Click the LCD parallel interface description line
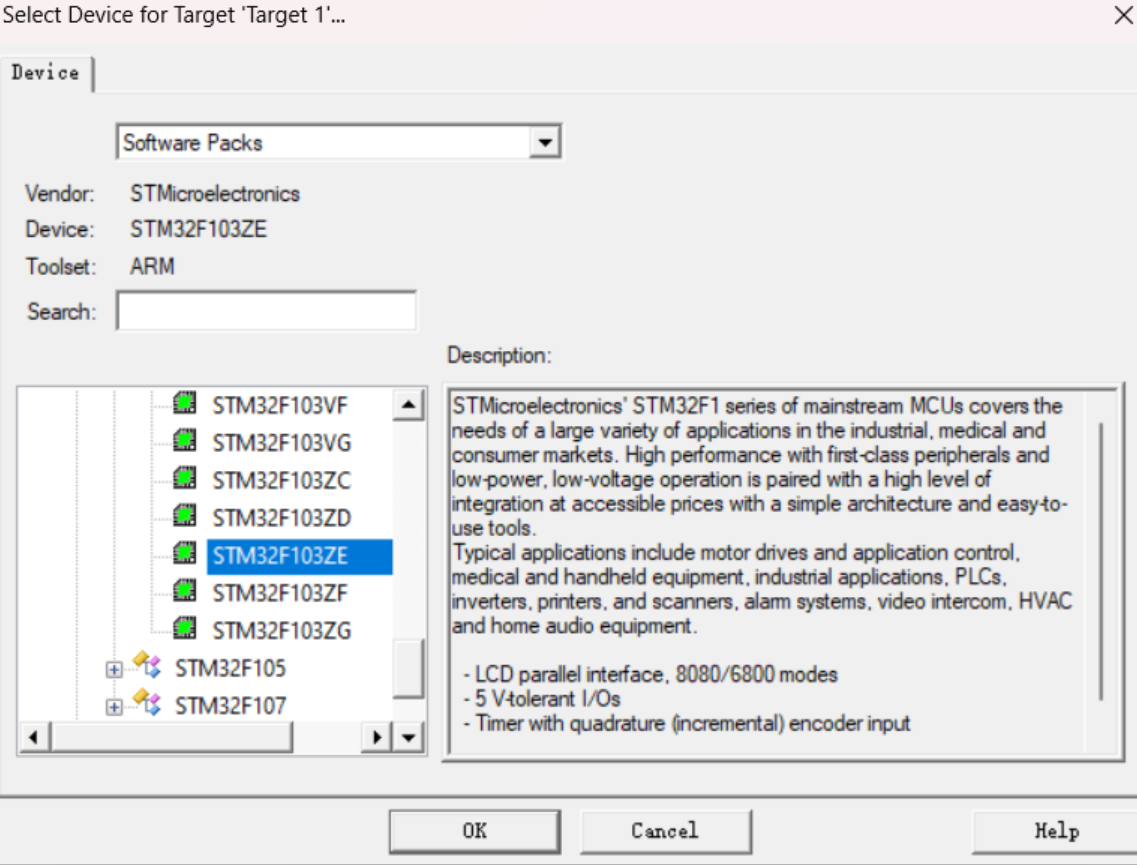 [x=650, y=674]
